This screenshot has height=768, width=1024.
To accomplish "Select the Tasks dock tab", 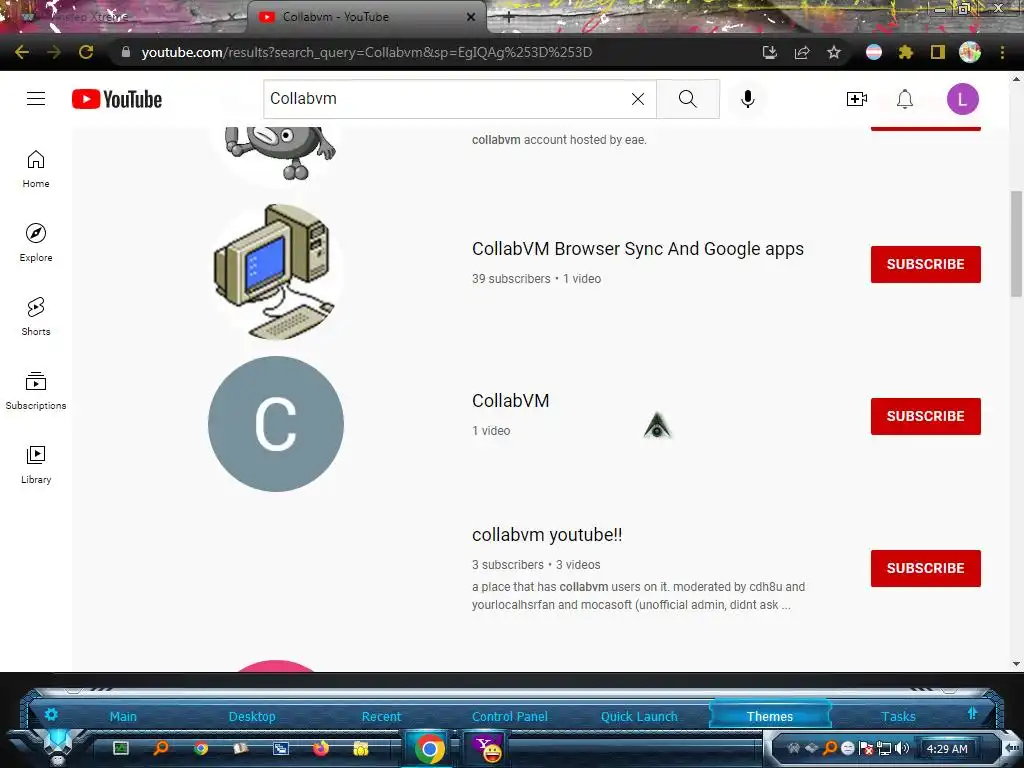I will coord(898,716).
